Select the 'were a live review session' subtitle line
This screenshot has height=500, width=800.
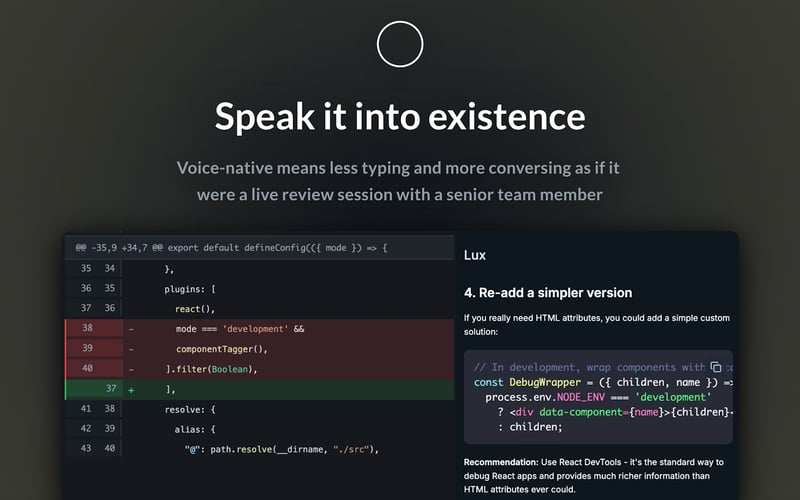pyautogui.click(x=399, y=194)
